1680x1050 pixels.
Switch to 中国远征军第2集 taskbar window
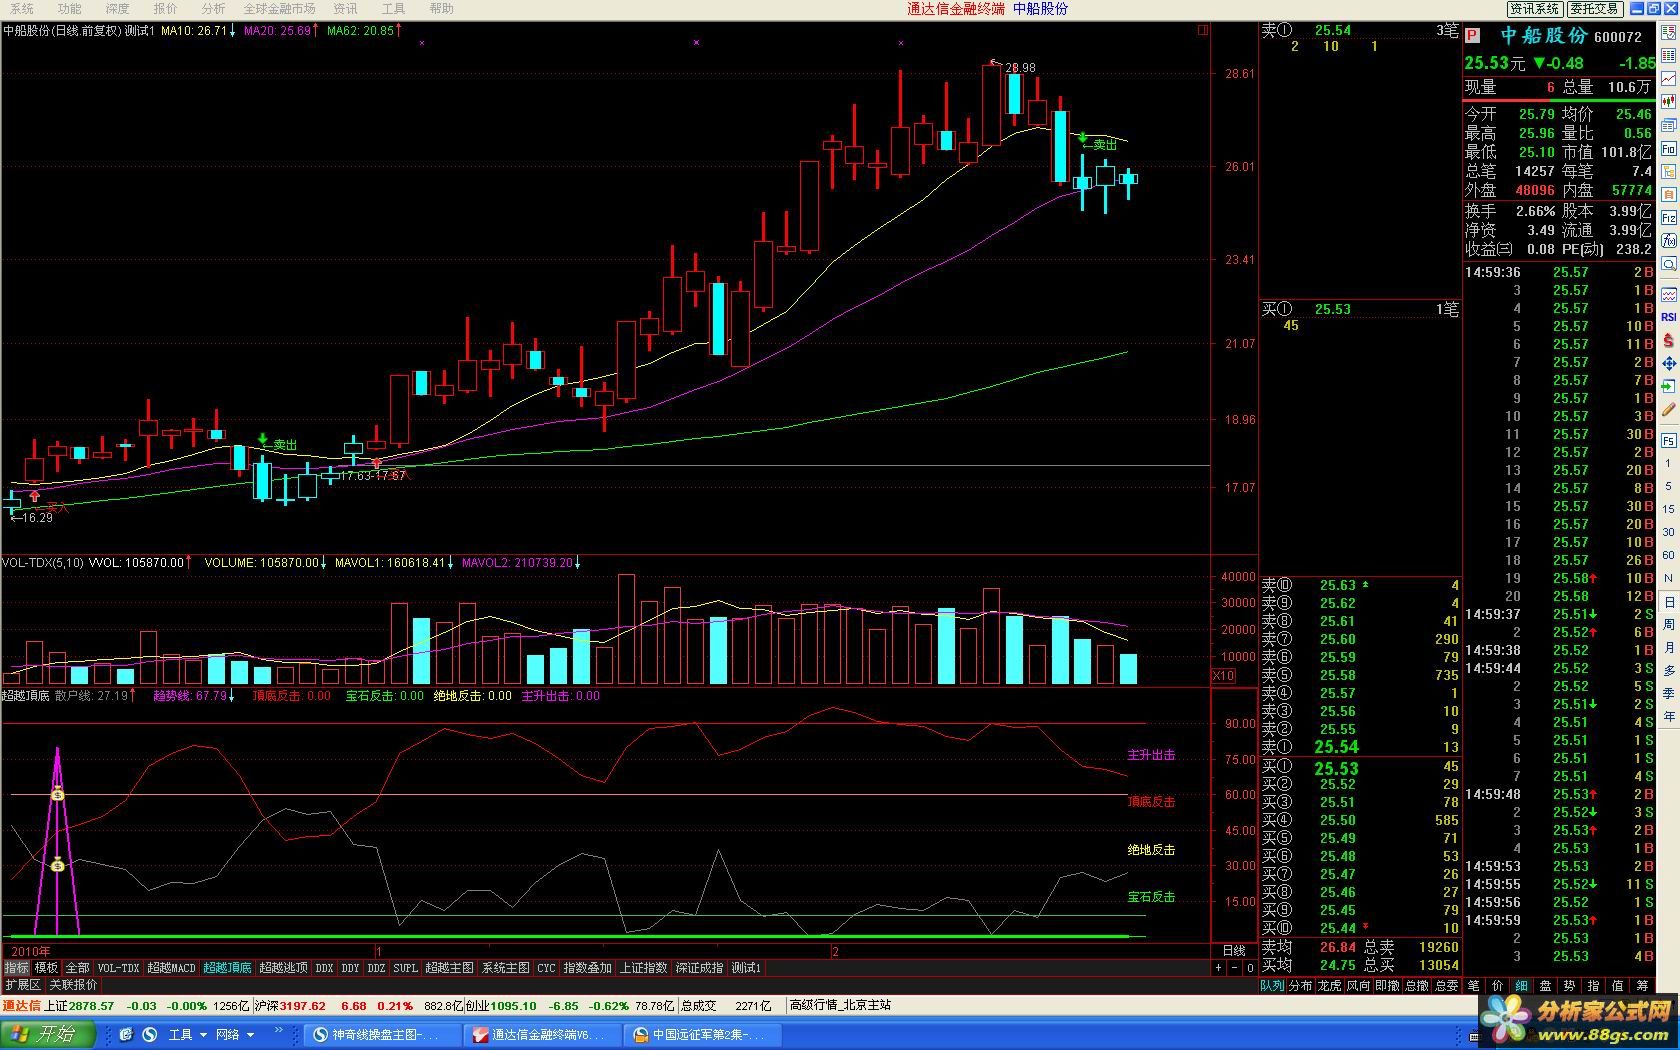click(704, 1034)
